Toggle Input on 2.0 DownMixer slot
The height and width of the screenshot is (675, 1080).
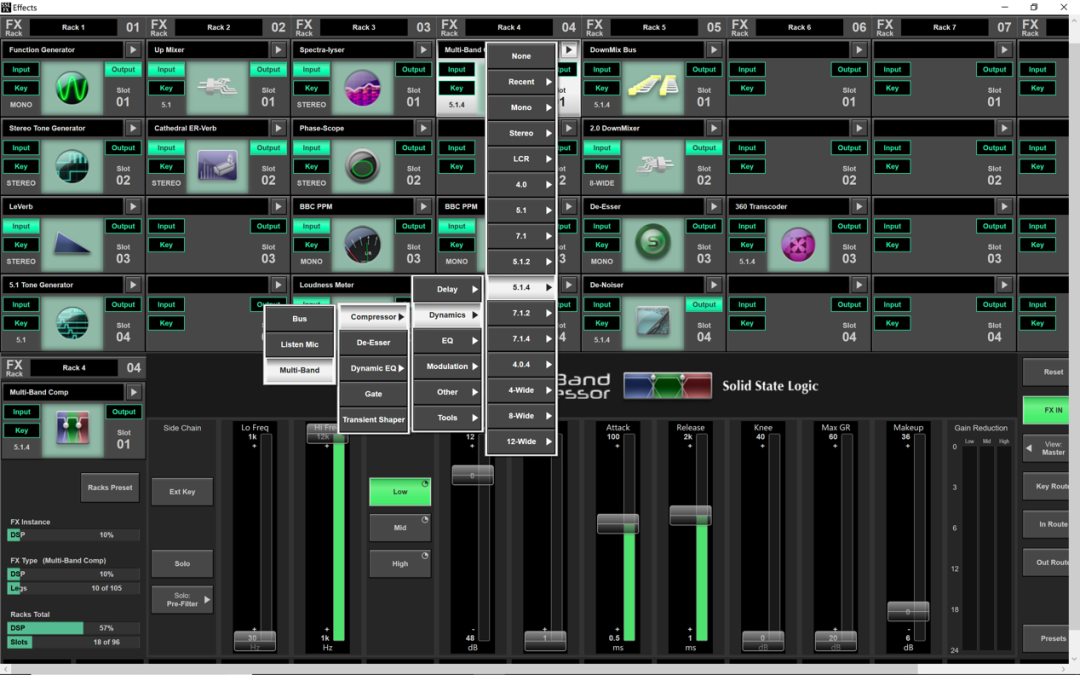602,147
